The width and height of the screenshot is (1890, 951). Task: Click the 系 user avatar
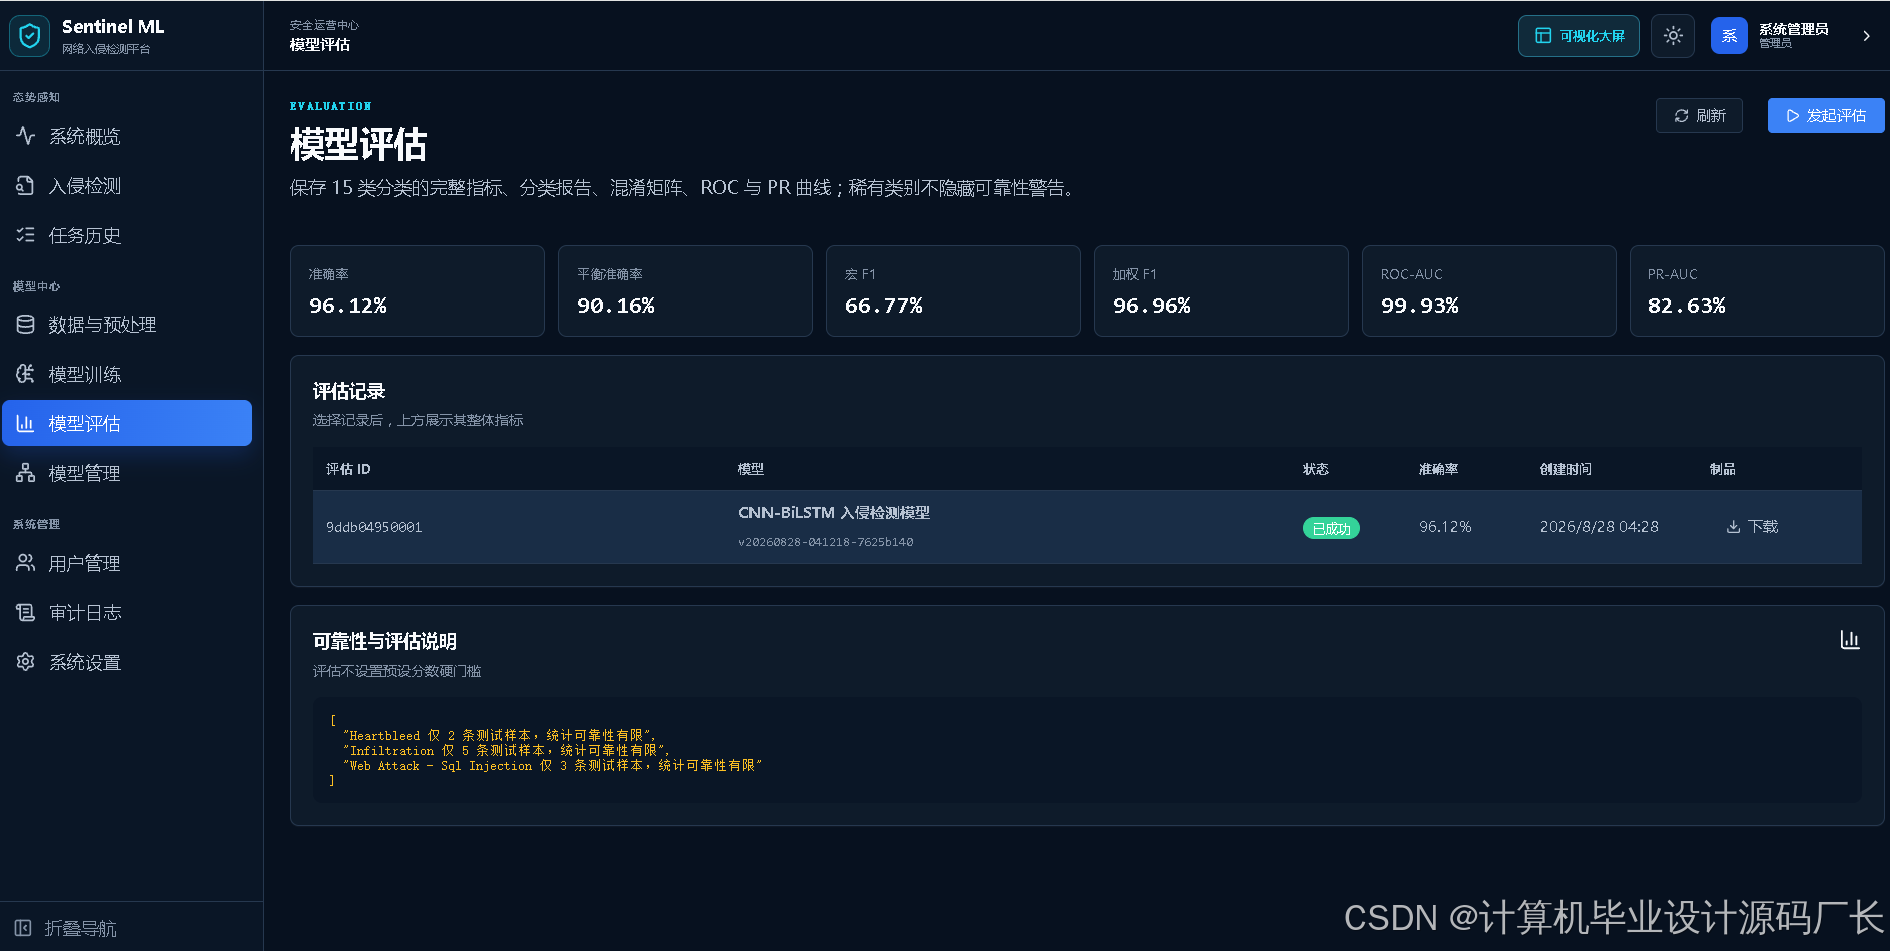(1729, 36)
